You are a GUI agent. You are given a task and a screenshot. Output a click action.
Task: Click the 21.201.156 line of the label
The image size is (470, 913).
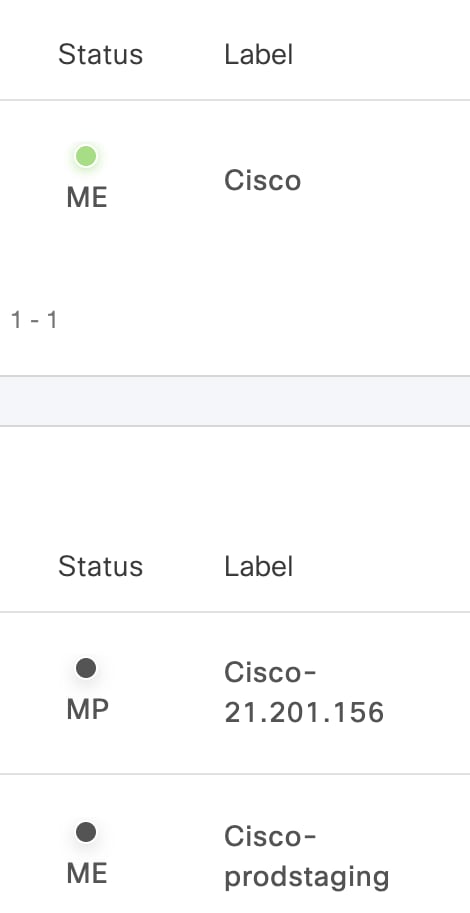(x=304, y=712)
